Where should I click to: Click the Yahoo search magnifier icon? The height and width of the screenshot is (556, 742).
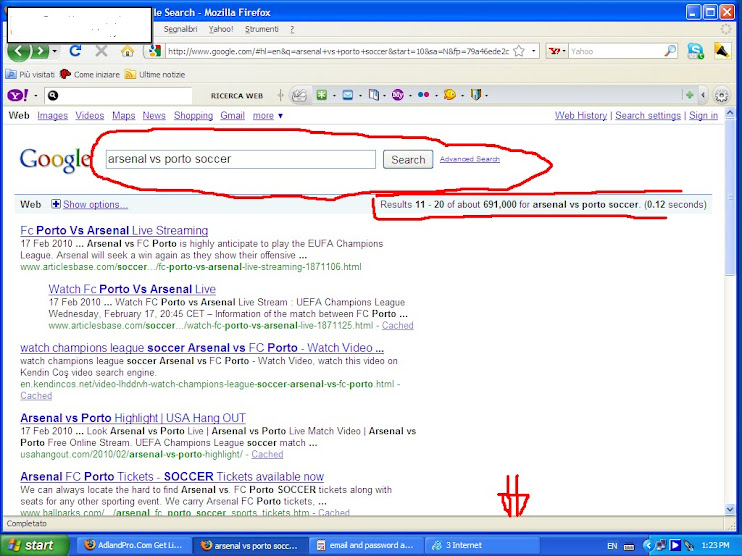click(x=671, y=51)
